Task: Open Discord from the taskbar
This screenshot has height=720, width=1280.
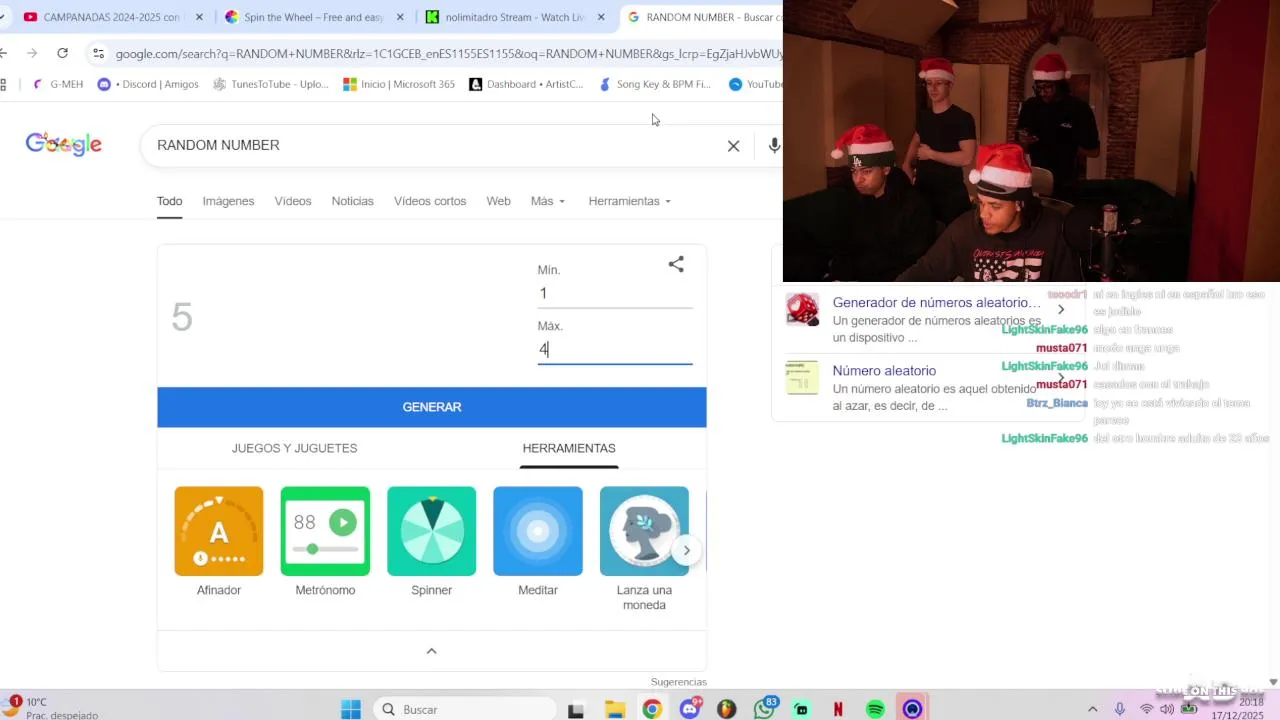Action: click(689, 709)
